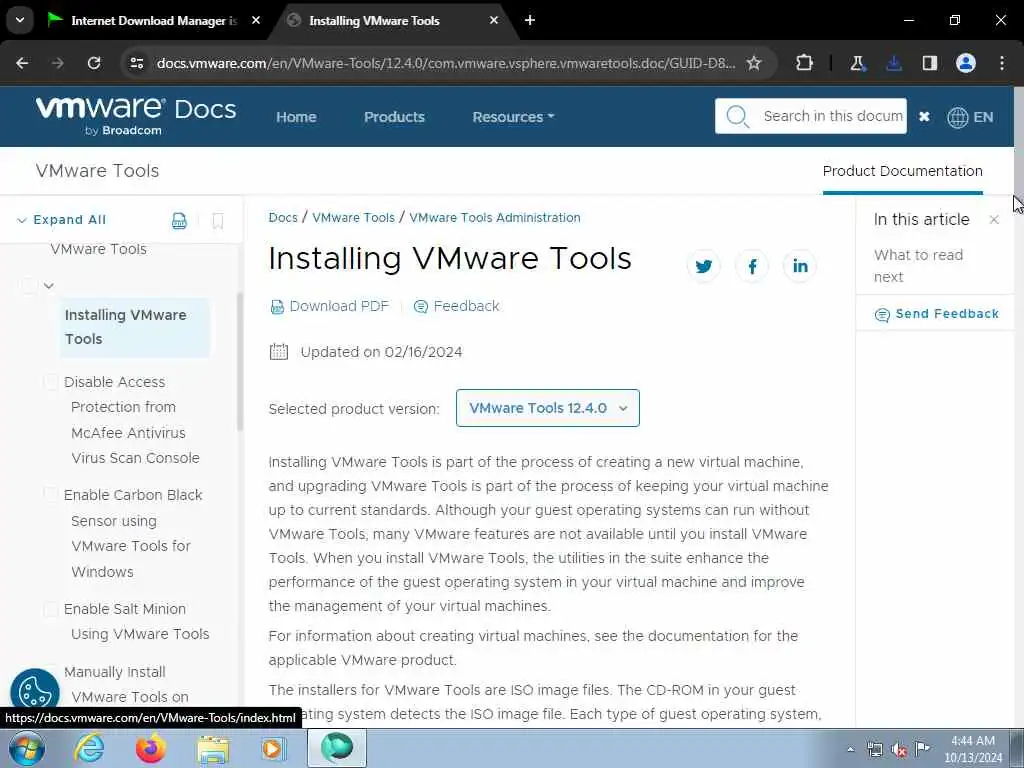Open the Chrome three-dot menu
This screenshot has height=768, width=1024.
coord(1002,63)
